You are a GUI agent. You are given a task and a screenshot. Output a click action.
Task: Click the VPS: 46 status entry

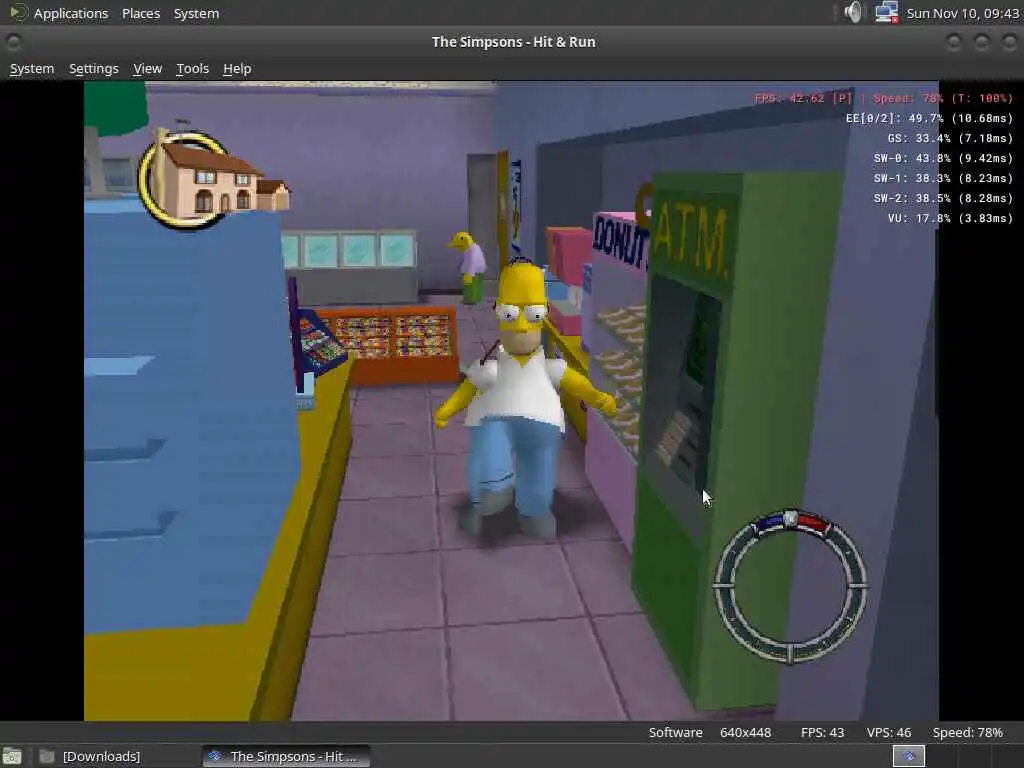[x=888, y=733]
